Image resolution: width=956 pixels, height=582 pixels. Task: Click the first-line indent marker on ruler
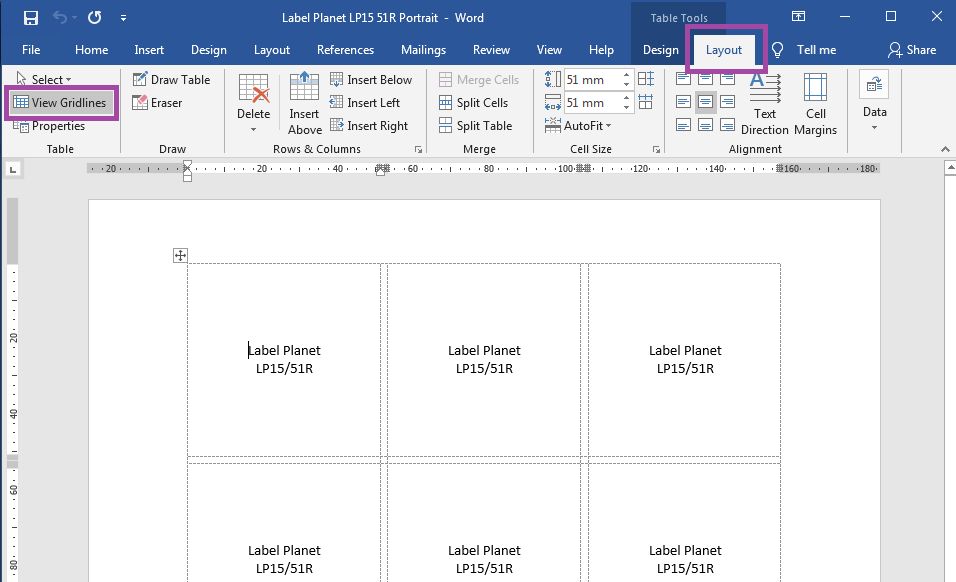pyautogui.click(x=187, y=165)
